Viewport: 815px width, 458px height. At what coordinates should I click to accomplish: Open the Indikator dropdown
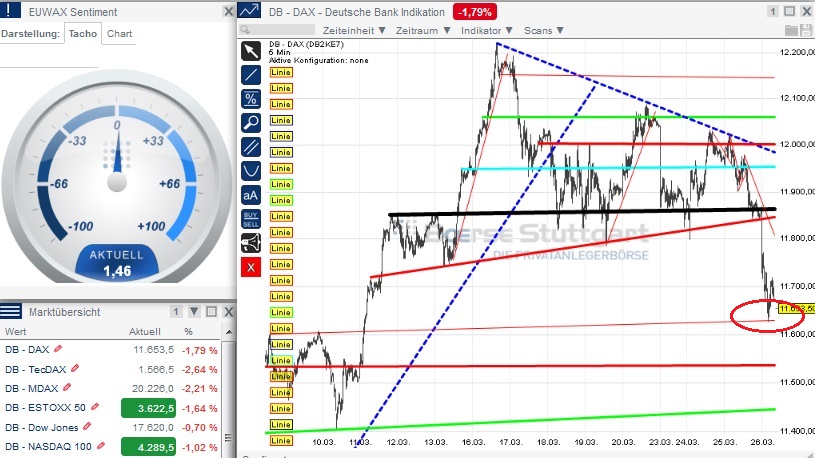pos(487,31)
